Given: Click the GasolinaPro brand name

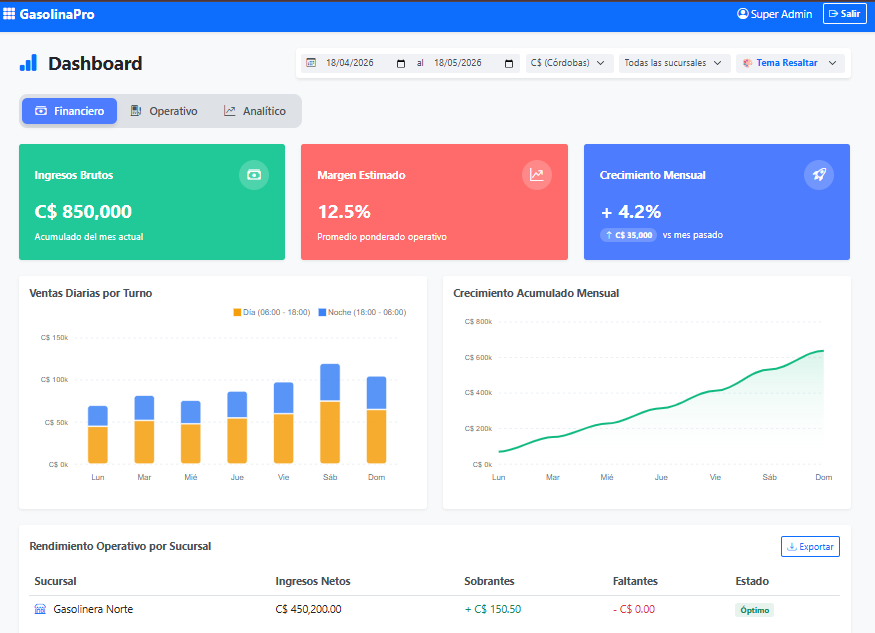Looking at the screenshot, I should pos(57,14).
